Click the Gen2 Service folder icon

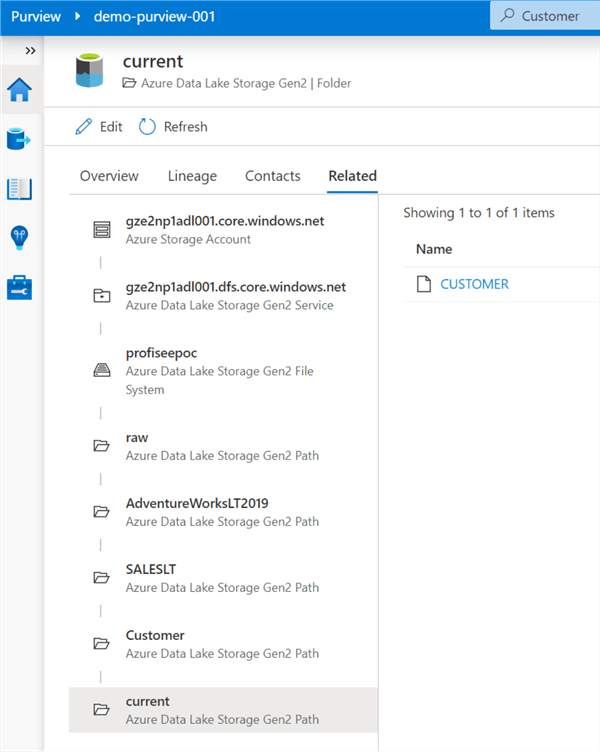[x=102, y=295]
